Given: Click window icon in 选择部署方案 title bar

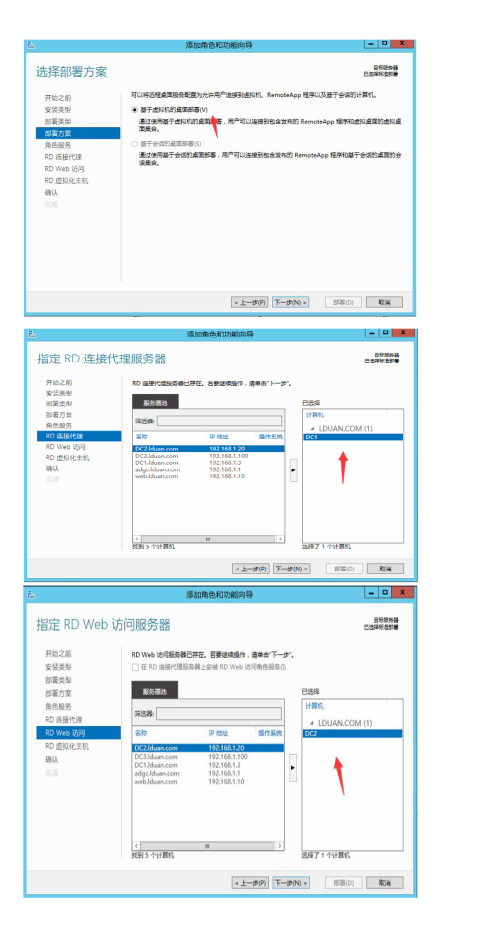Looking at the screenshot, I should pos(31,45).
